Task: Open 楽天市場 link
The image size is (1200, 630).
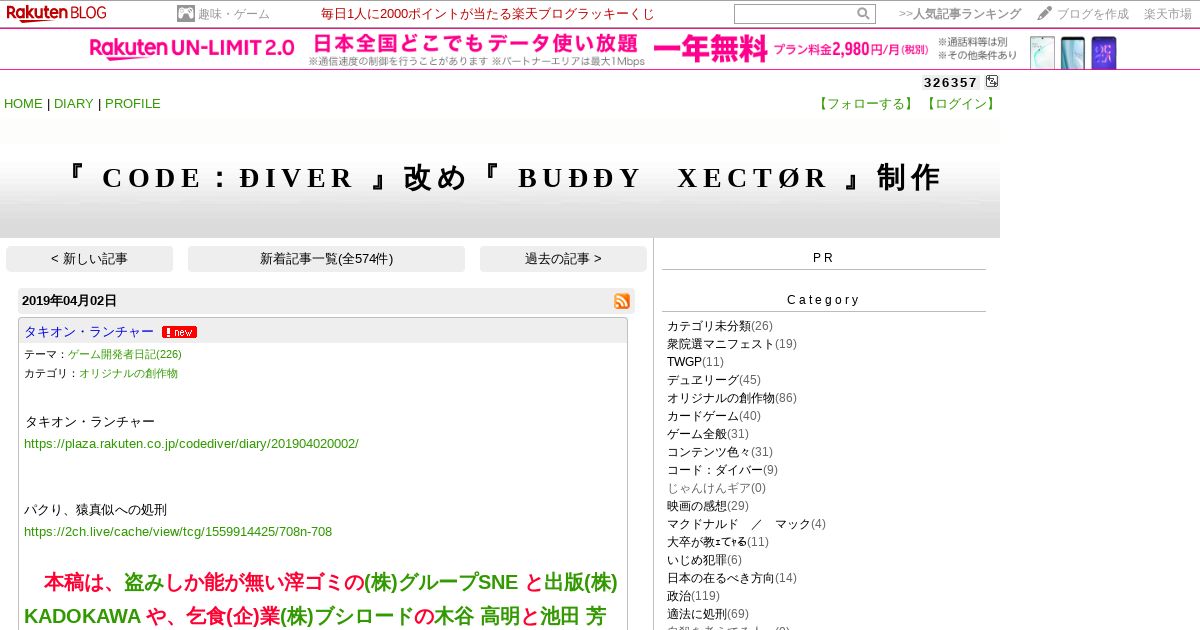Action: [x=1168, y=14]
